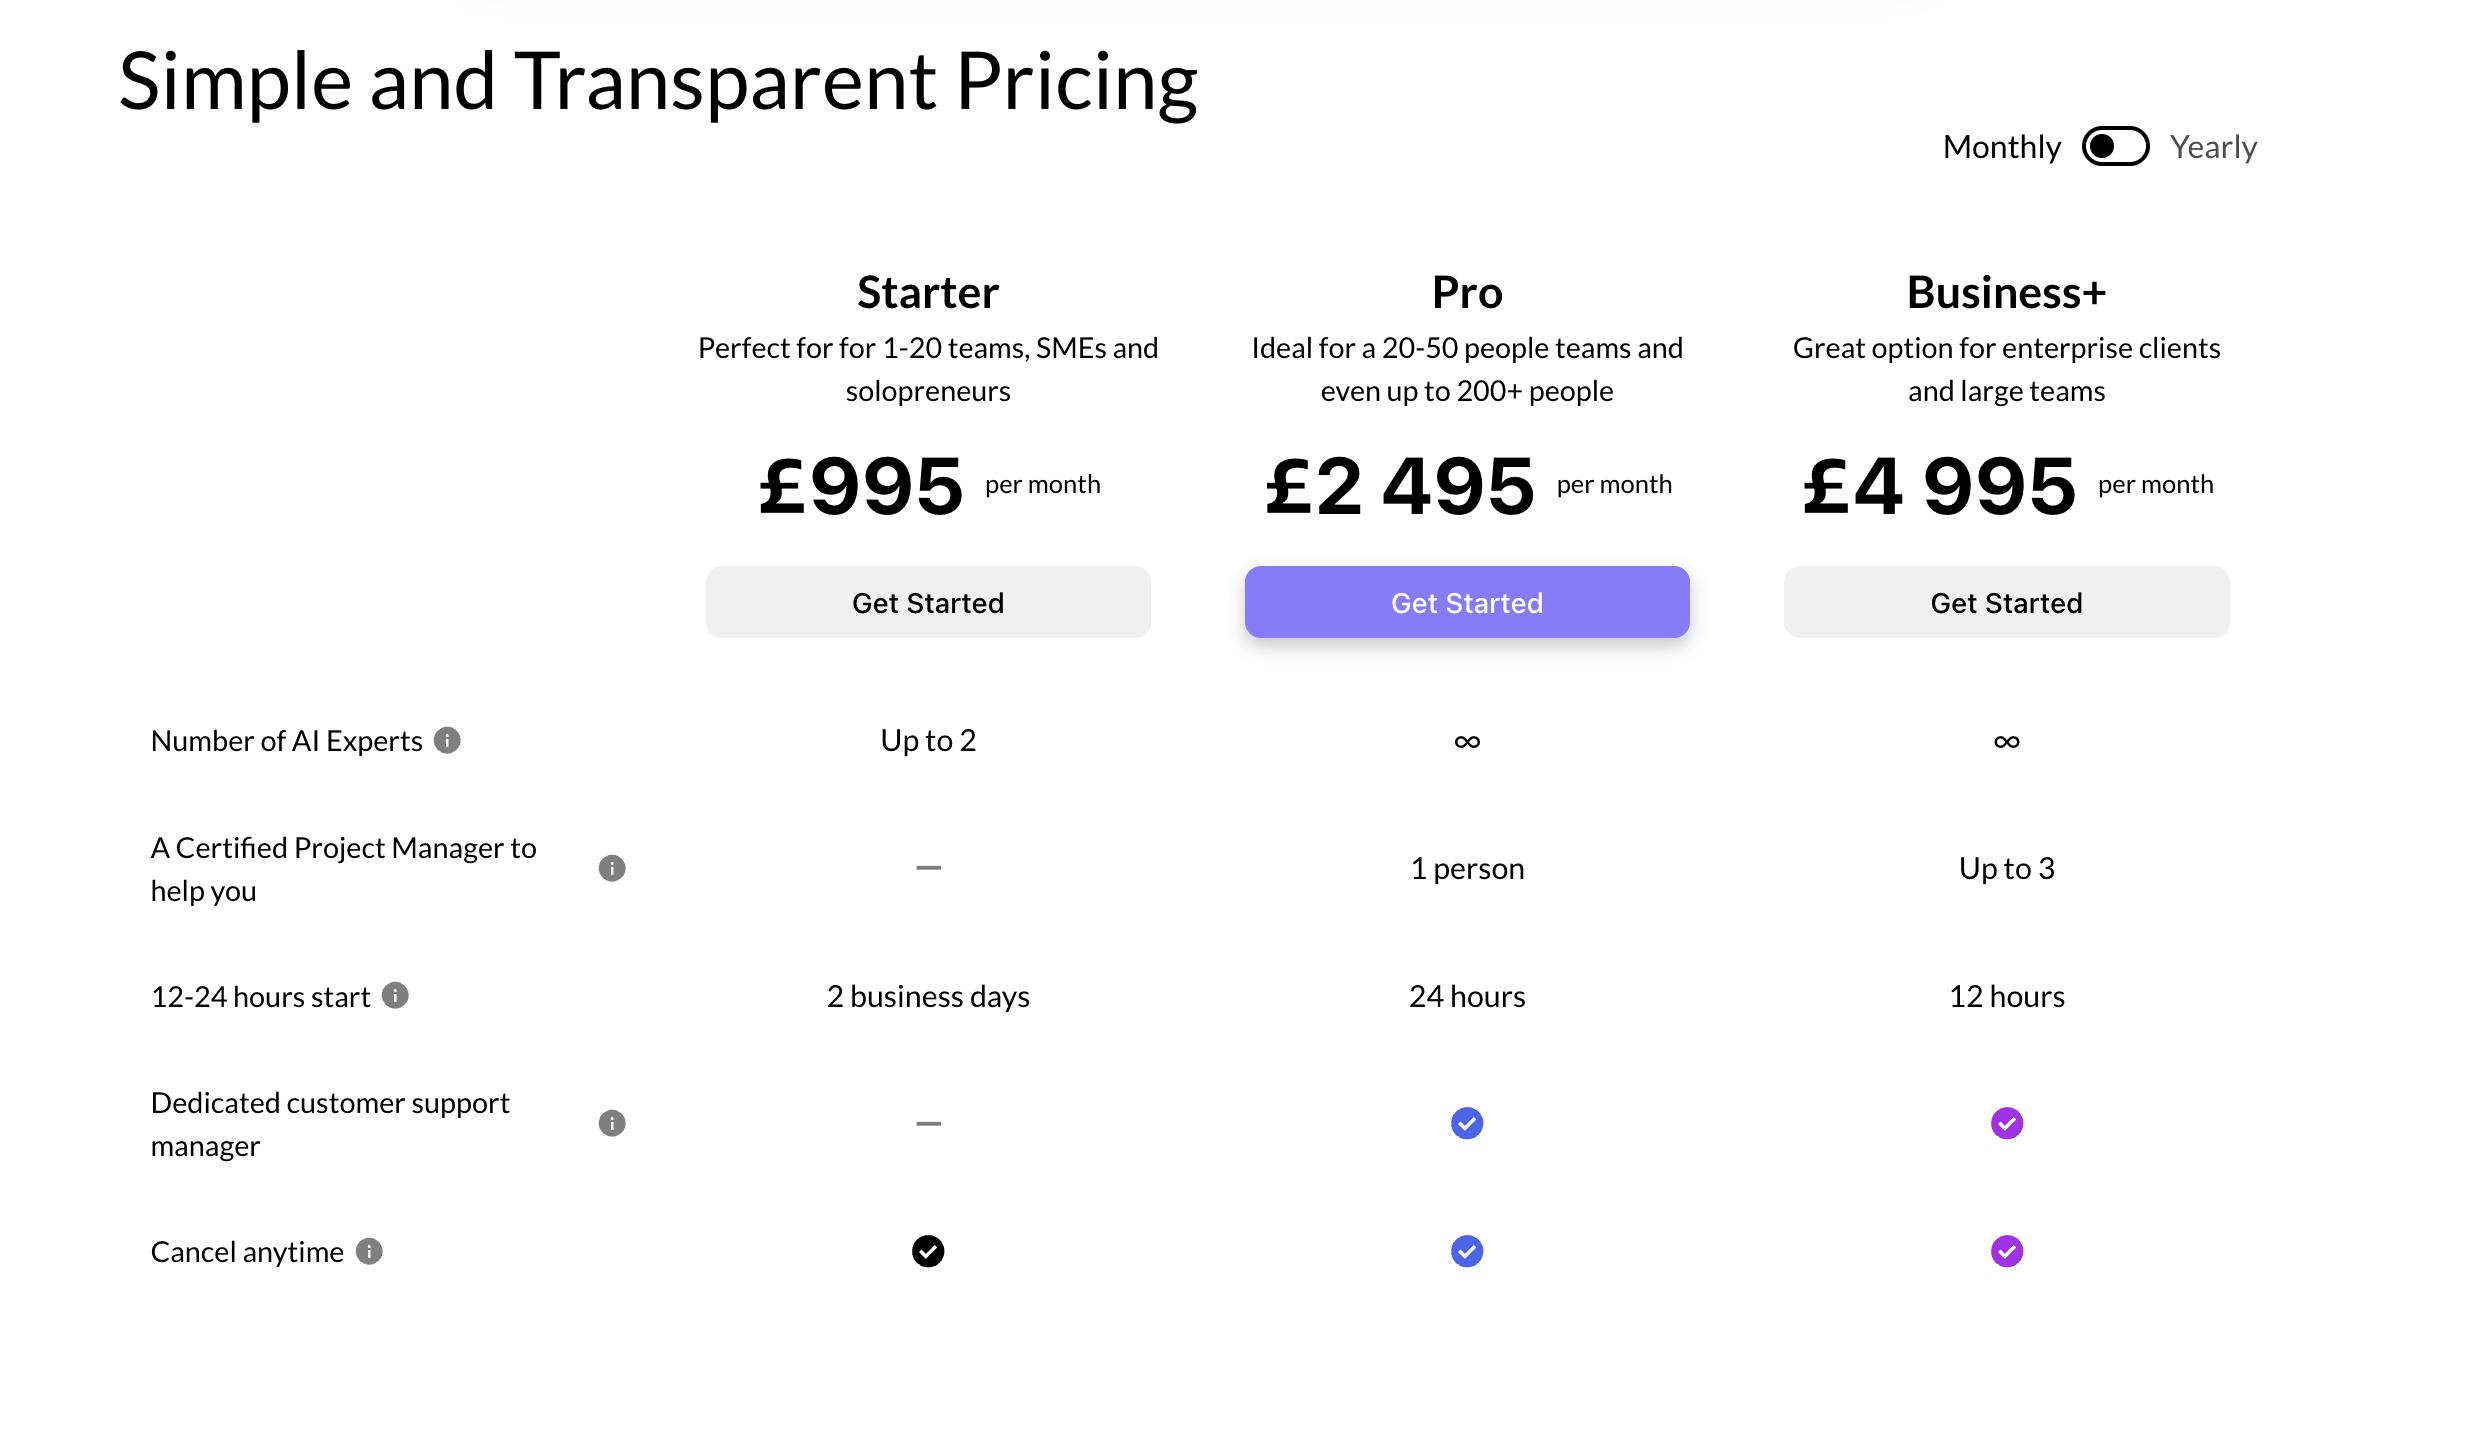
Task: Click the Starter plan heading
Action: tap(928, 292)
